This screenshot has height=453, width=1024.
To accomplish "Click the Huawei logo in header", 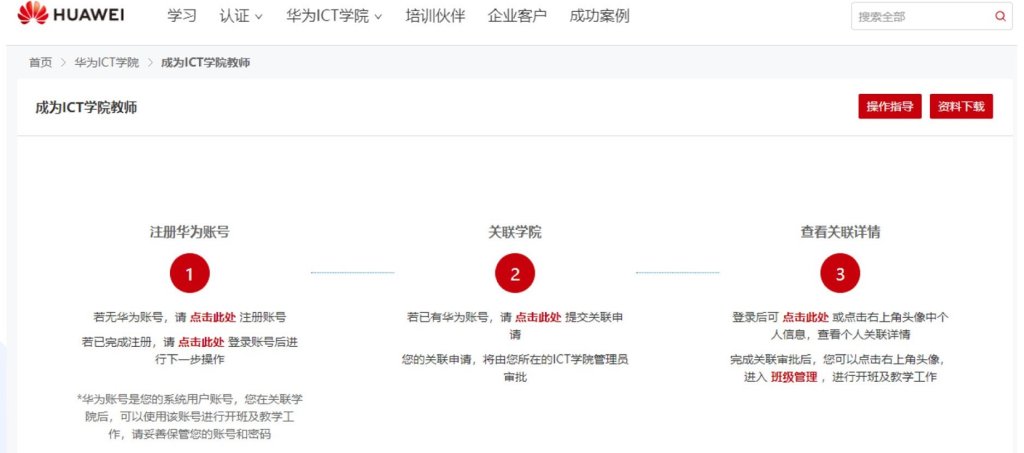I will click(70, 16).
